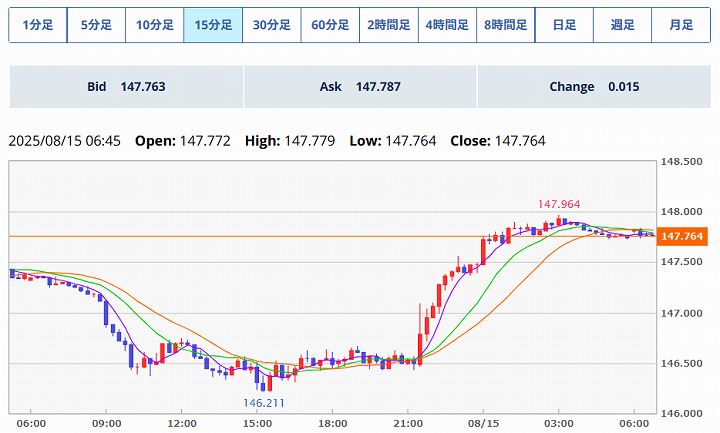Click the Ask 147.787 price cell
Viewport: 720px width, 433px height.
[360, 87]
